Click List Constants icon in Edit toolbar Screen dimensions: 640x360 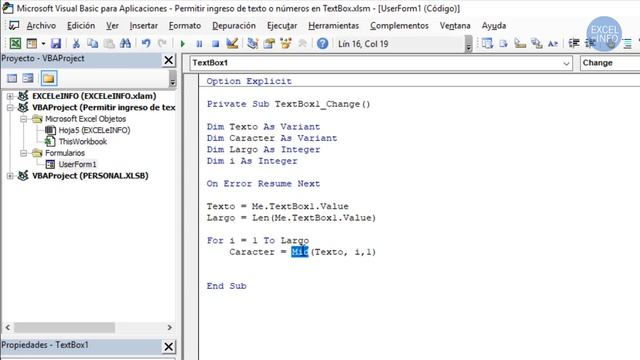coord(503,43)
